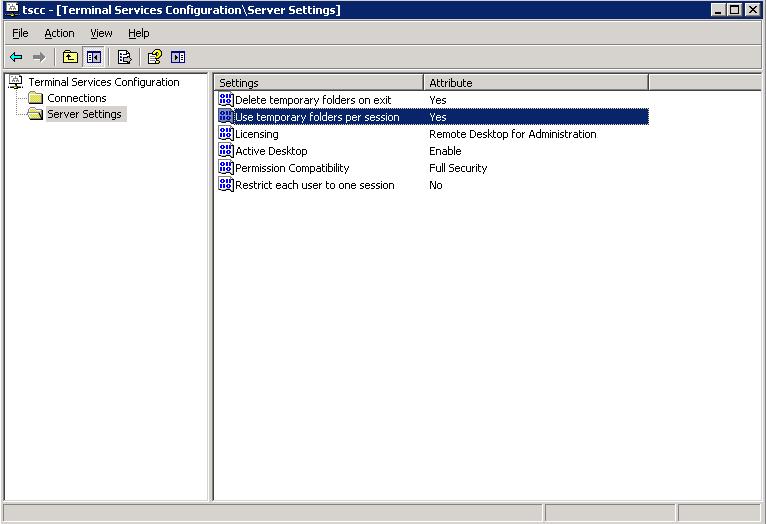
Task: Toggle the Show/Hide Console Tree button
Action: click(93, 57)
